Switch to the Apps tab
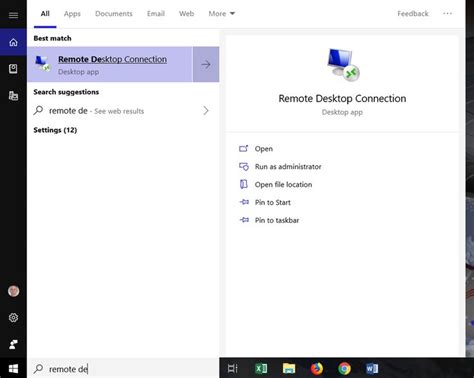474x378 pixels. (72, 14)
